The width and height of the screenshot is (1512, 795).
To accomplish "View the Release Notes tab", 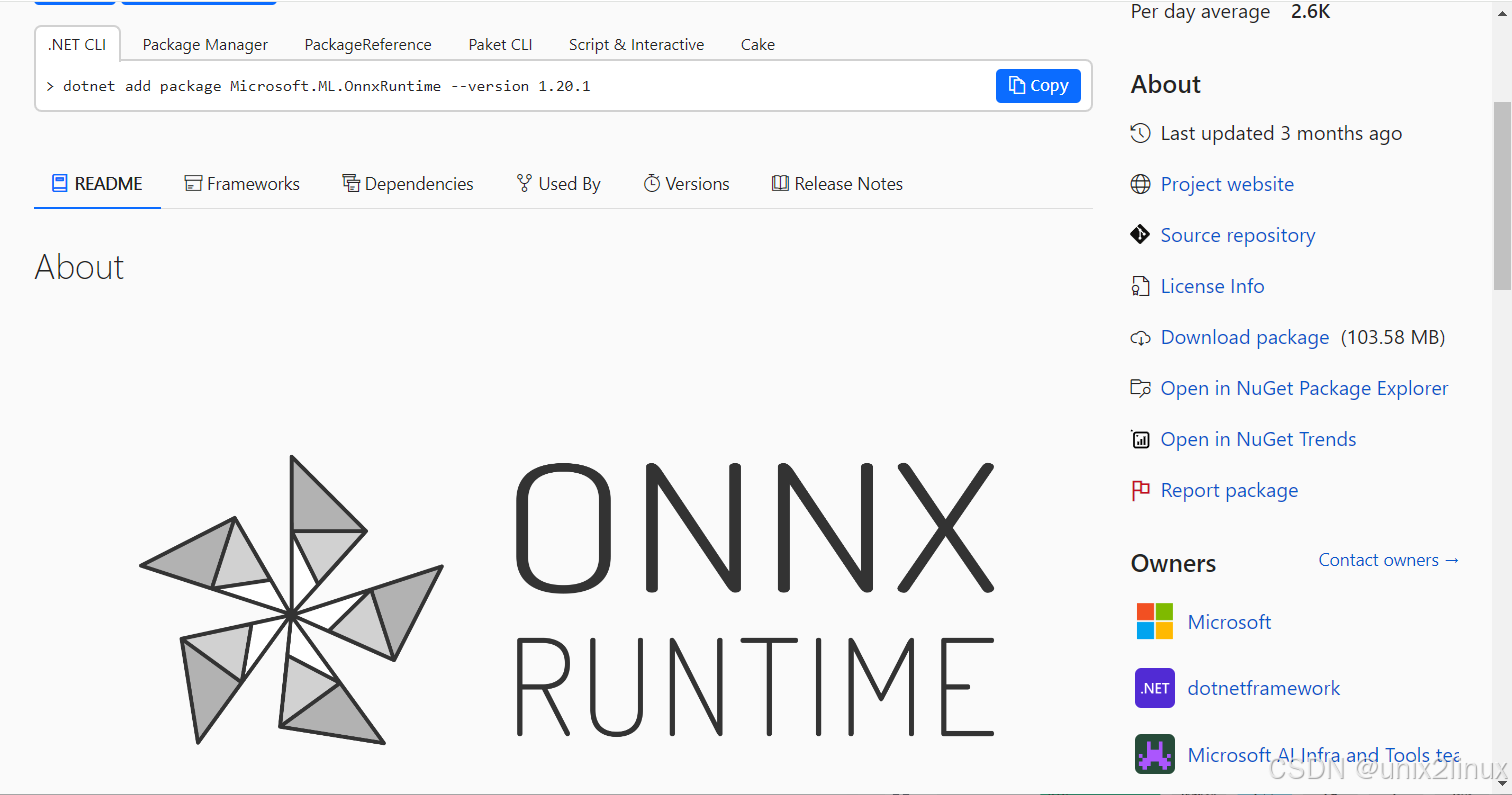I will point(837,184).
